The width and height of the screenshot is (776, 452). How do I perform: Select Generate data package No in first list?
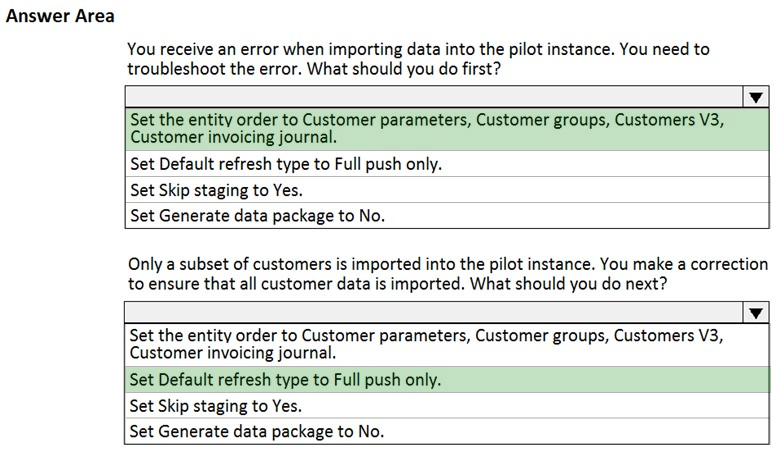(x=447, y=216)
